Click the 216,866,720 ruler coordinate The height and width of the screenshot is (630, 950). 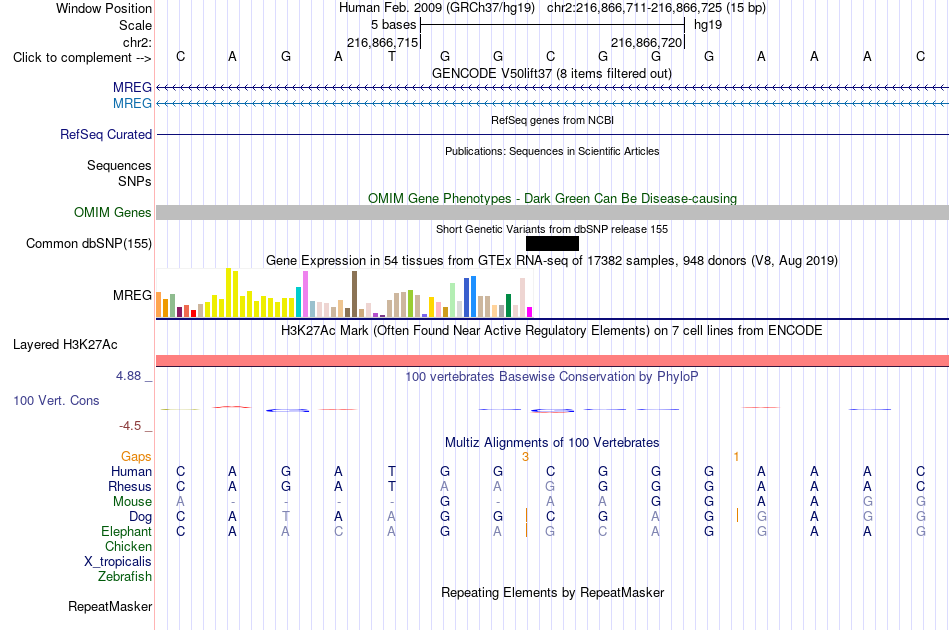[646, 42]
